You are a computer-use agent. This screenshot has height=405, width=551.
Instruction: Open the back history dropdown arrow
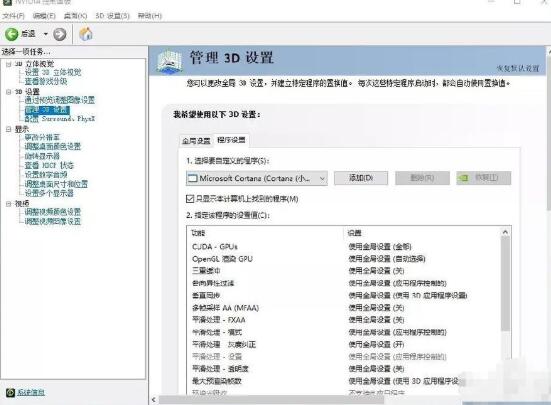pos(46,34)
